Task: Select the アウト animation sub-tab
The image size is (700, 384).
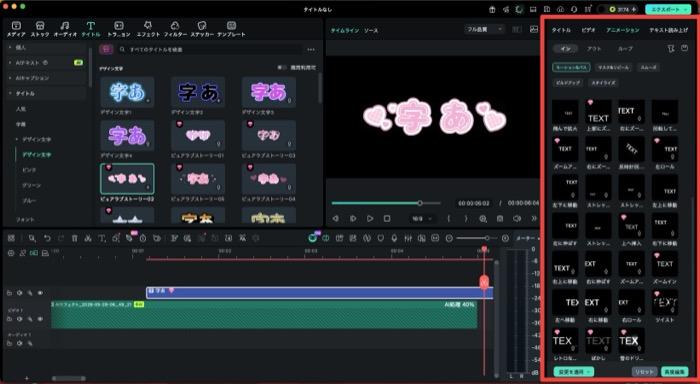Action: pos(594,49)
